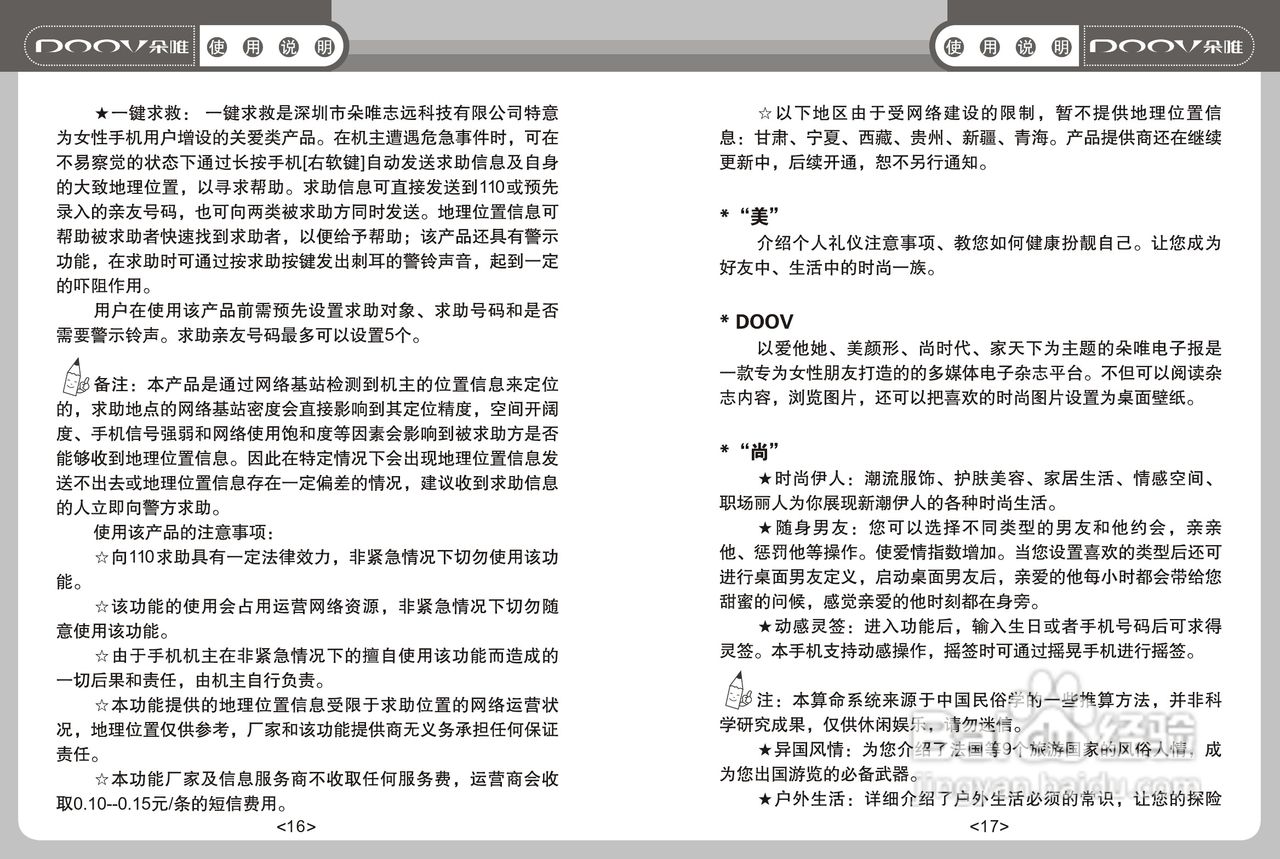Click the page number <17>

(x=988, y=827)
